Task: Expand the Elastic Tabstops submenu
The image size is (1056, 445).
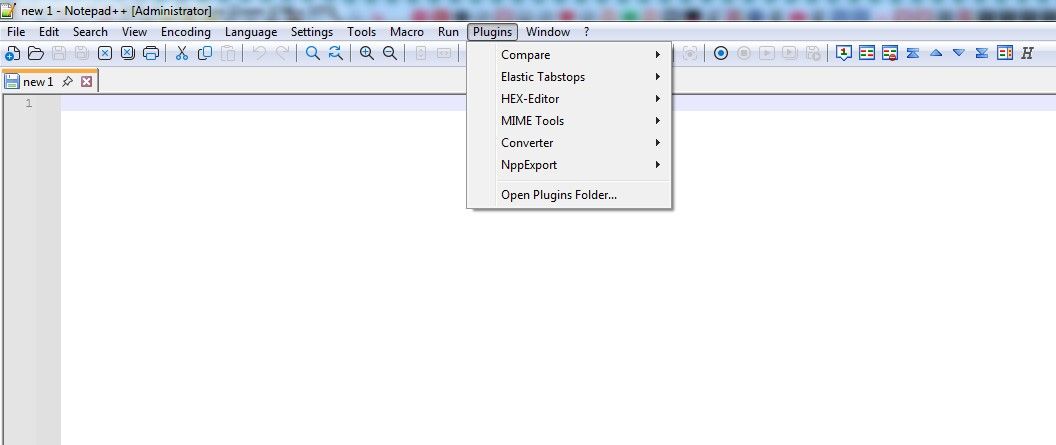Action: (x=569, y=77)
